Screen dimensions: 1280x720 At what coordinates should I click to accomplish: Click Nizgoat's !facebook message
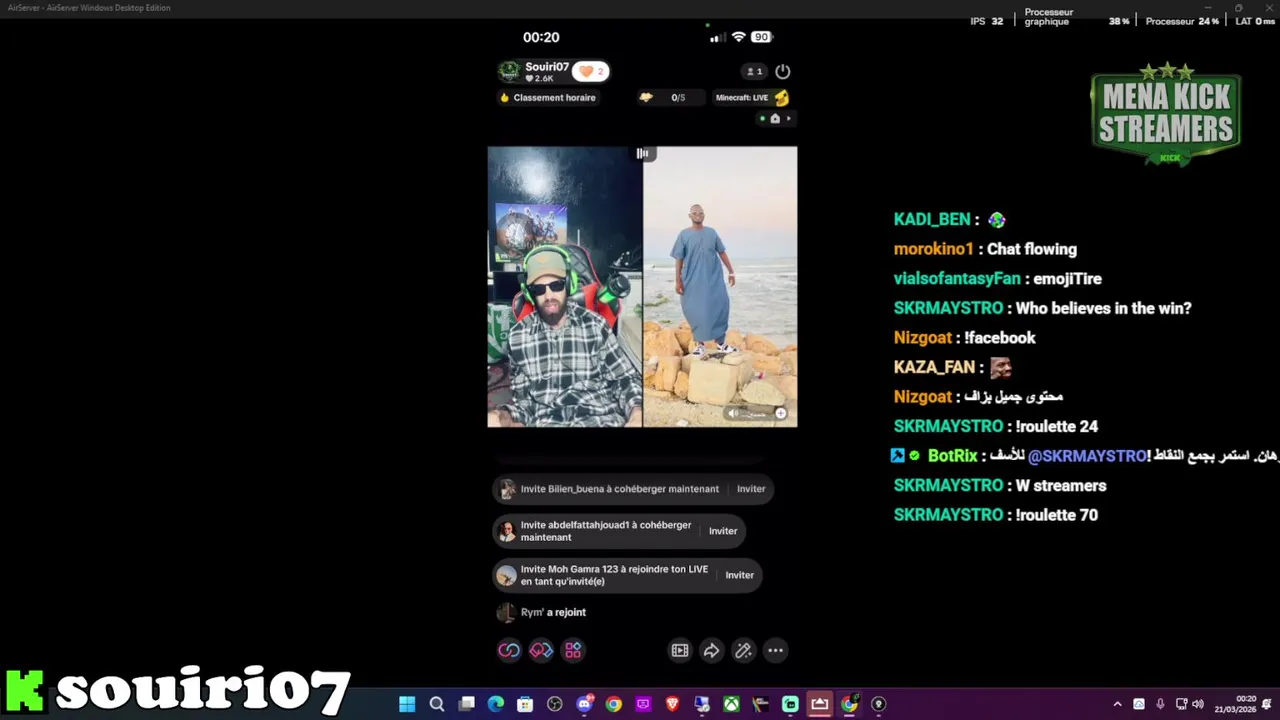point(965,338)
